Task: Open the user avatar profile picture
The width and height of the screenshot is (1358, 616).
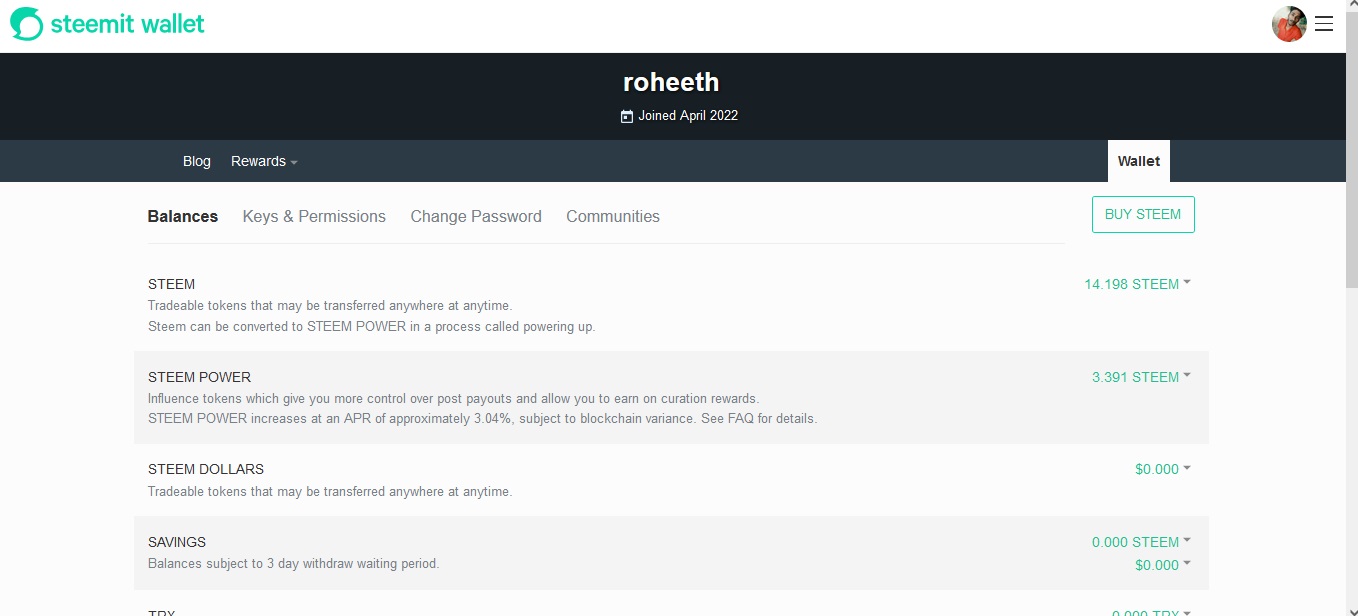Action: 1289,24
